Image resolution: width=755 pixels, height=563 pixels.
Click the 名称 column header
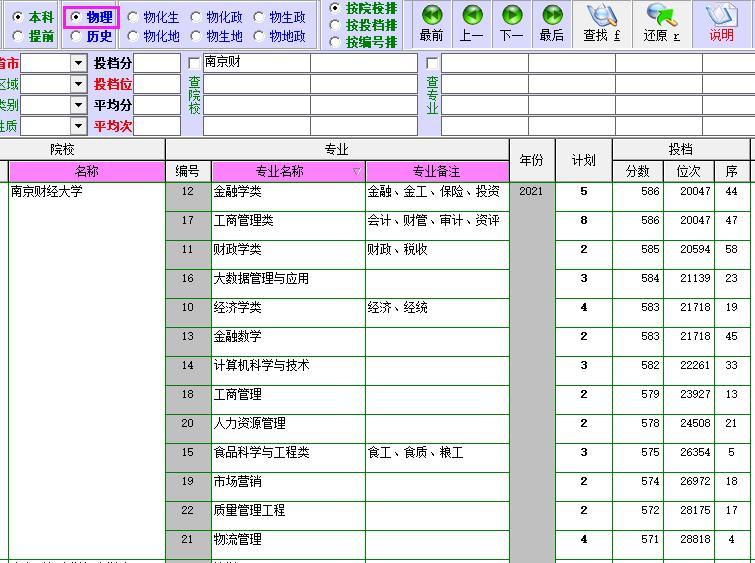pyautogui.click(x=87, y=171)
